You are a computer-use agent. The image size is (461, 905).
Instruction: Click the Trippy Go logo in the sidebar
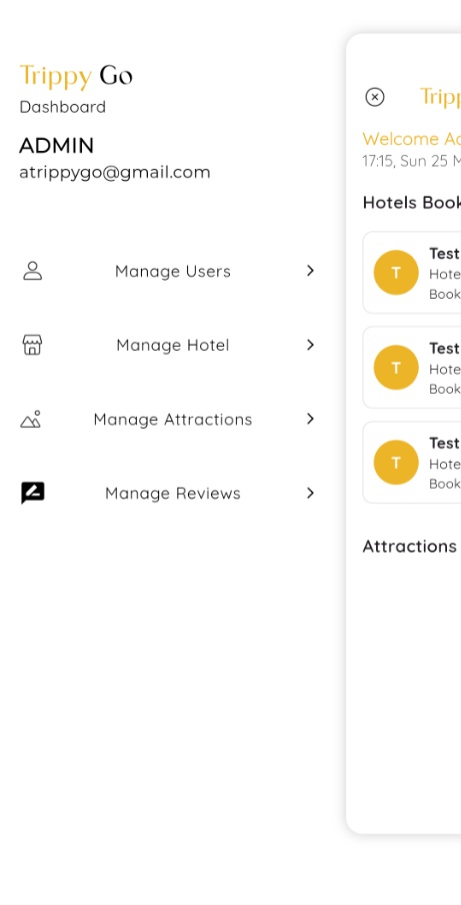76,77
